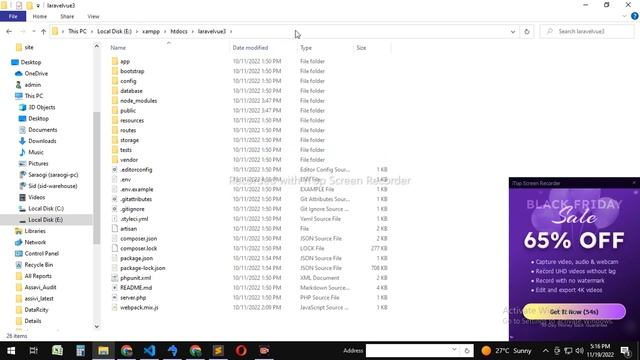Select xampp in the address path
Image resolution: width=640 pixels, height=360 pixels.
[151, 31]
